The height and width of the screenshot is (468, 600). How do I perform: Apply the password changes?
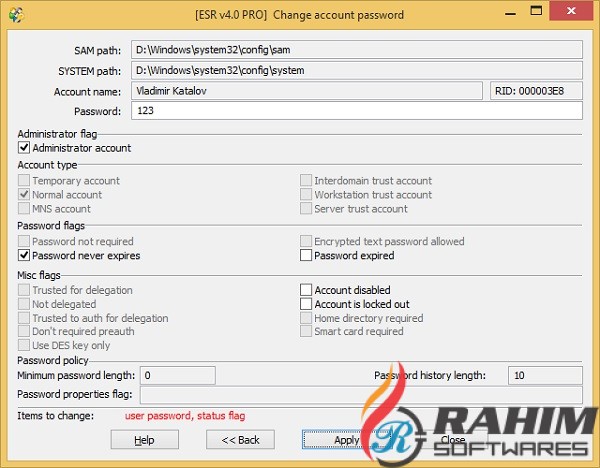point(346,440)
